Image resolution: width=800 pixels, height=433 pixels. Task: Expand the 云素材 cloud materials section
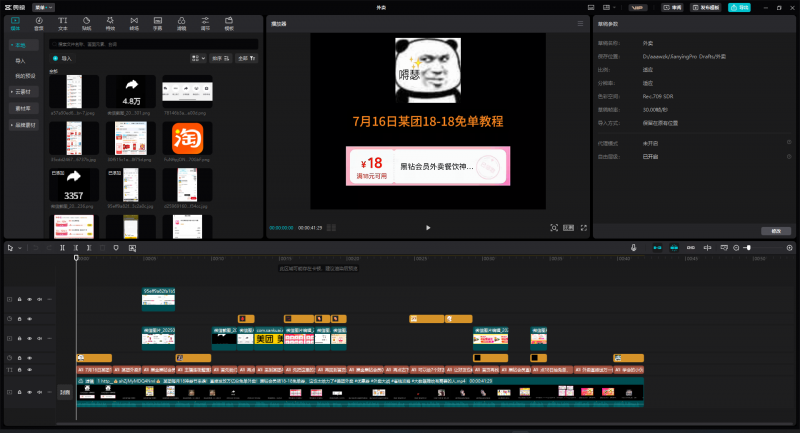coord(24,90)
